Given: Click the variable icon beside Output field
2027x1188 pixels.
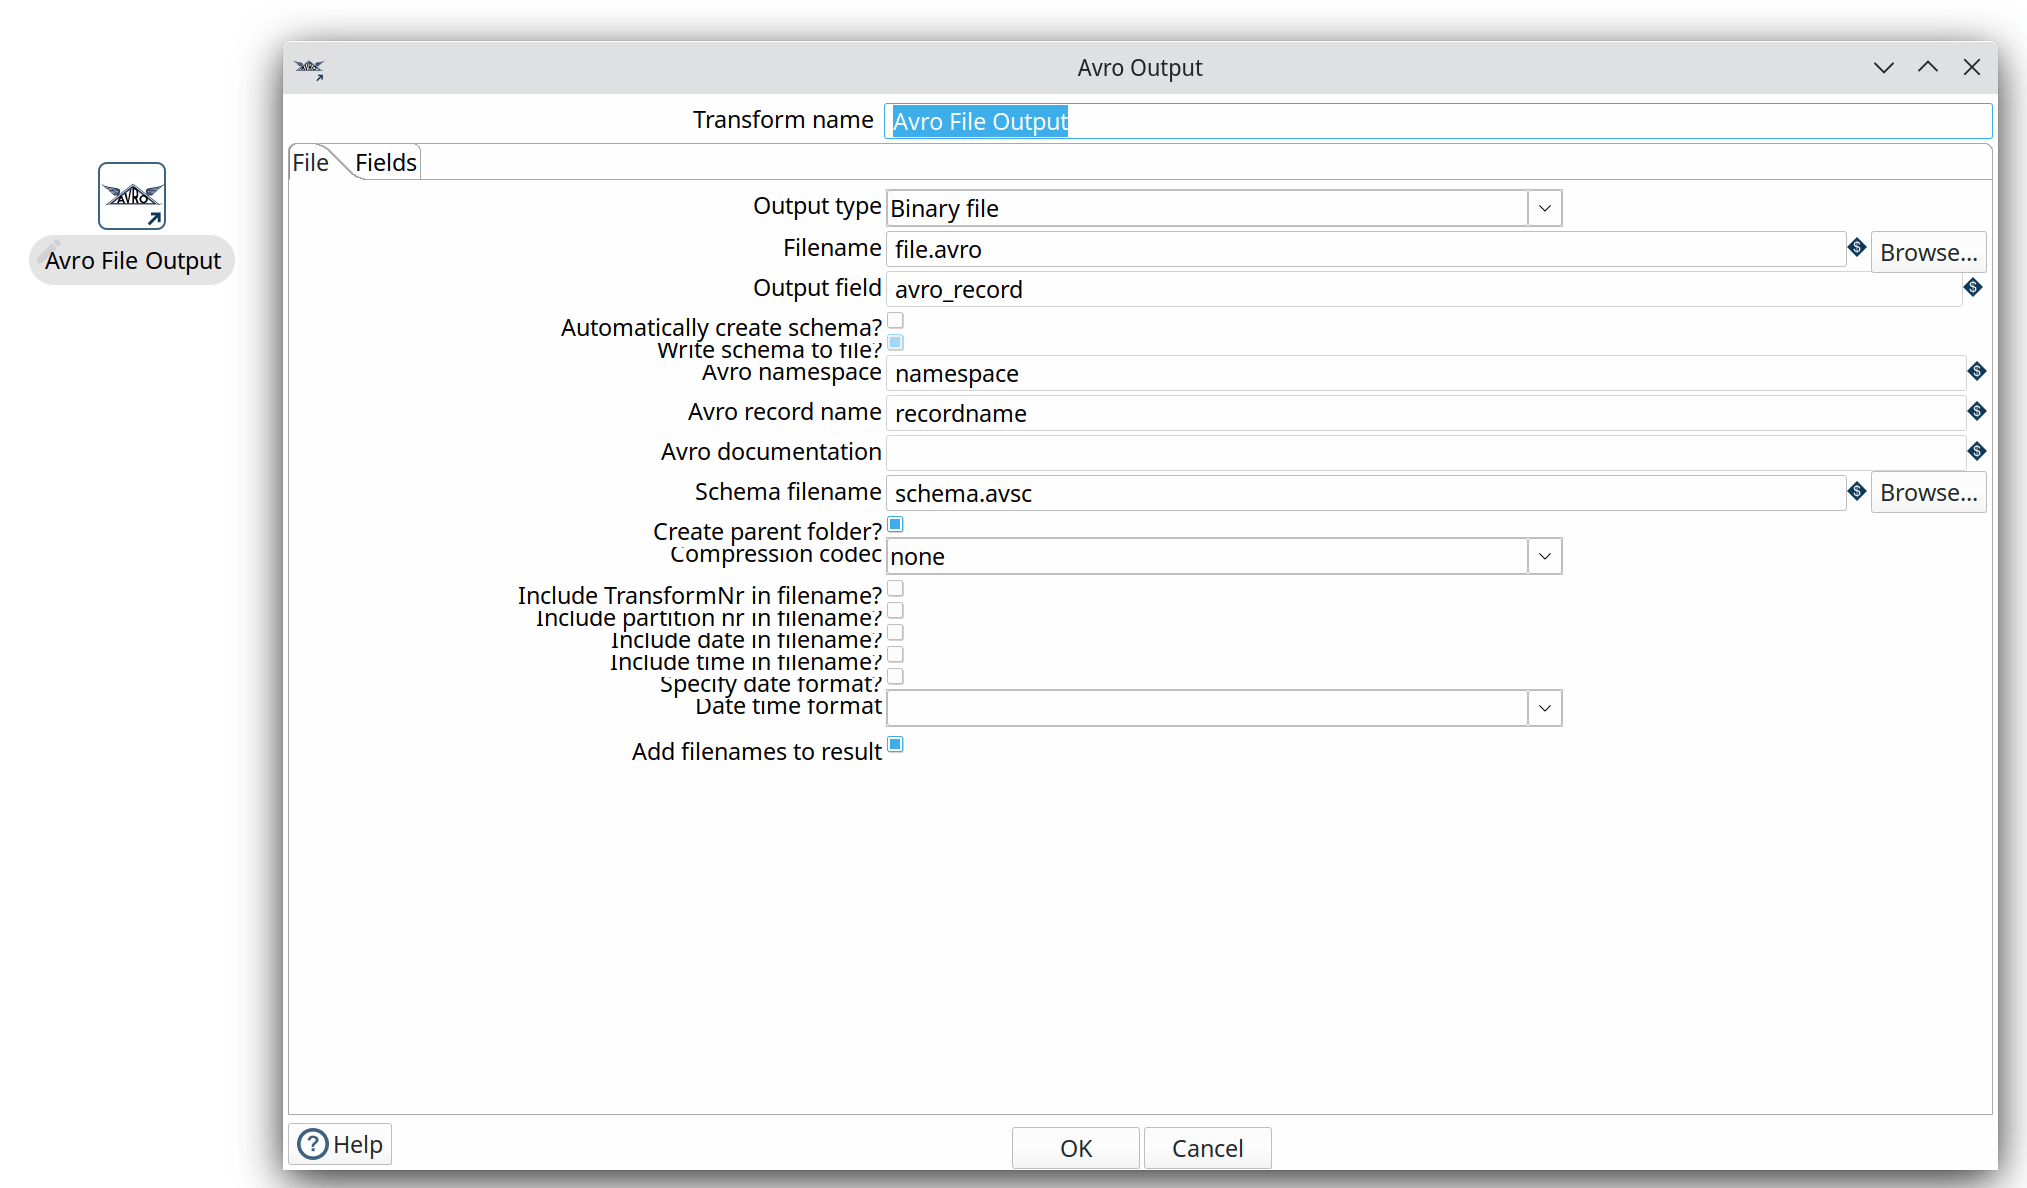Looking at the screenshot, I should point(1973,288).
